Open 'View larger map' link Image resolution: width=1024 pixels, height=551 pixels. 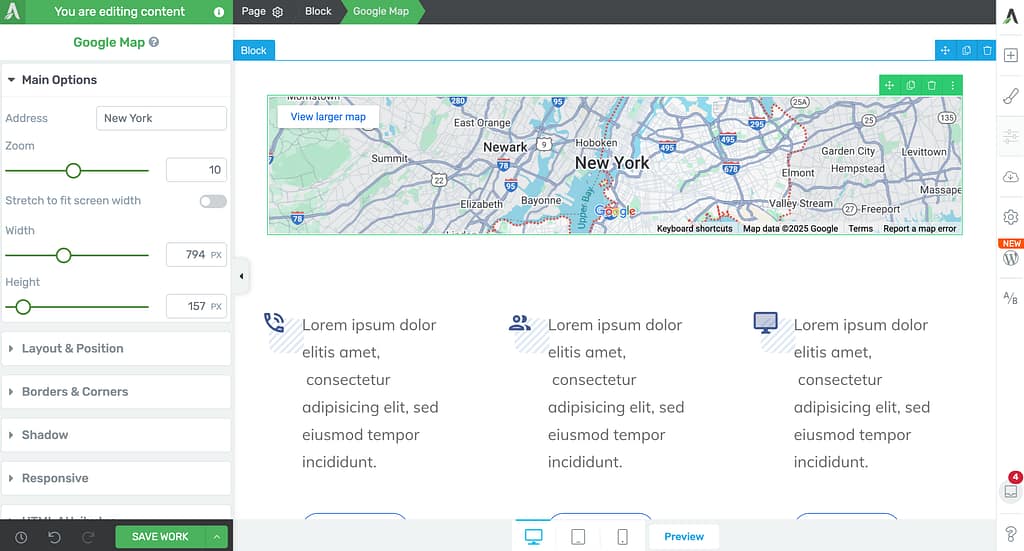click(328, 116)
